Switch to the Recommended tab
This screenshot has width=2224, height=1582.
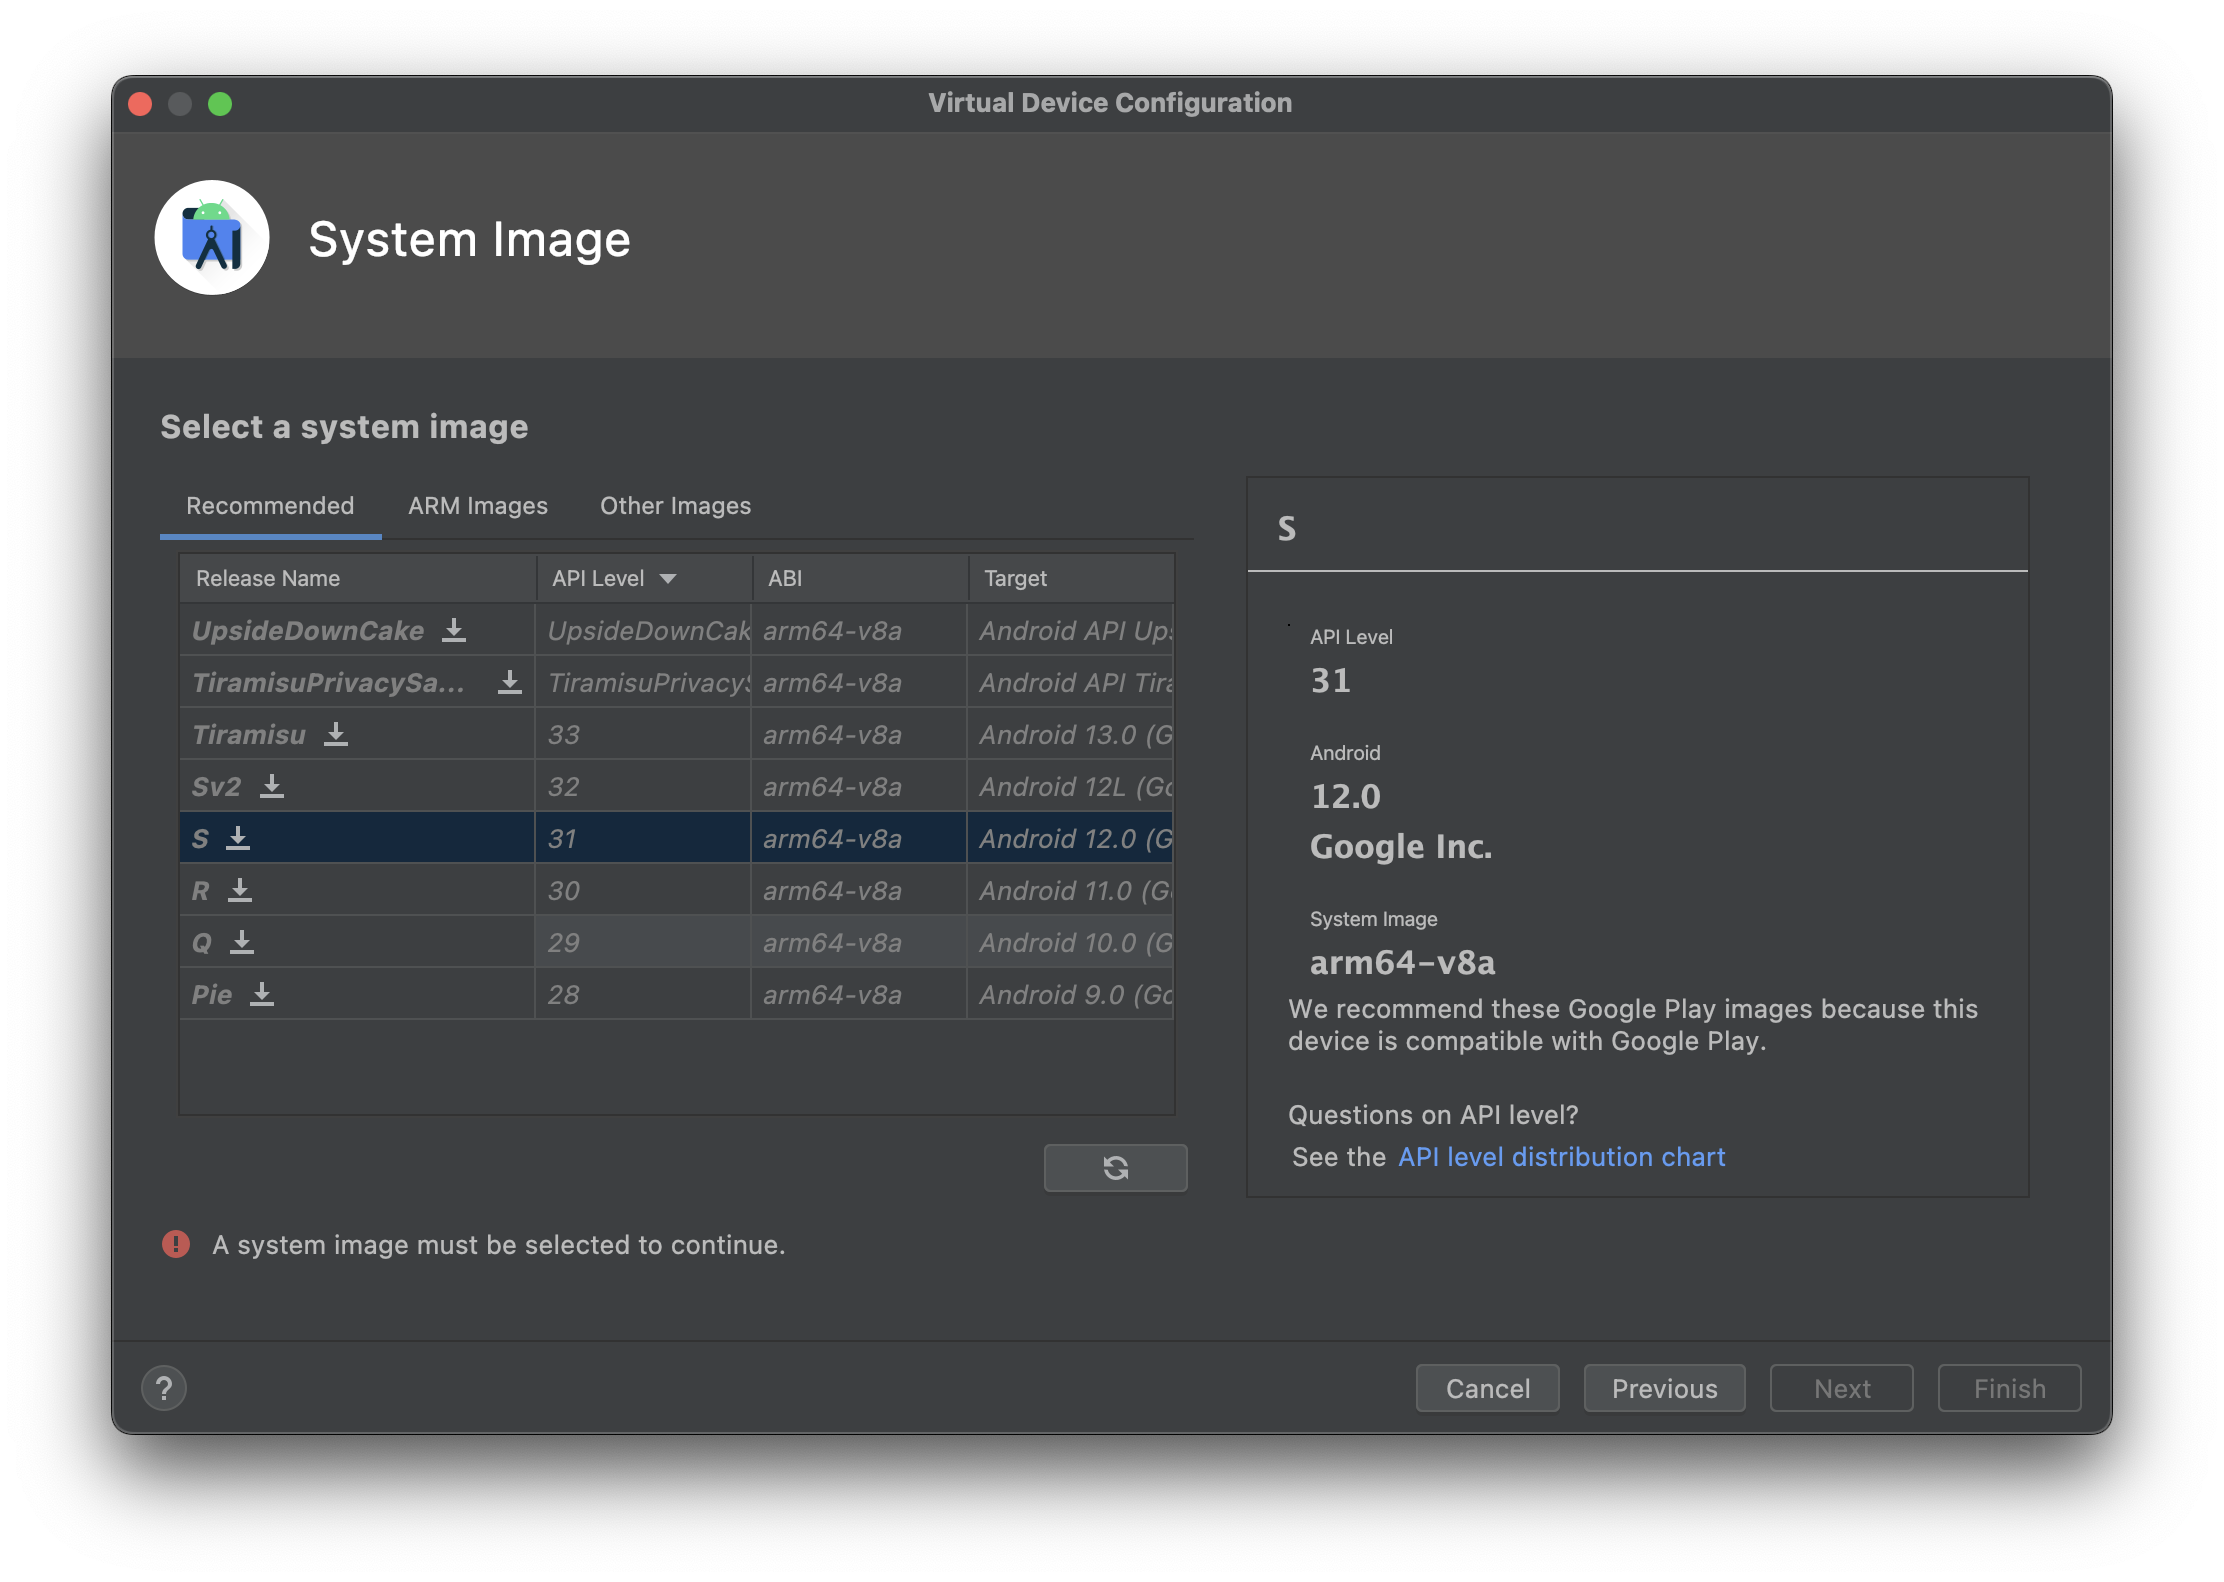pyautogui.click(x=270, y=506)
